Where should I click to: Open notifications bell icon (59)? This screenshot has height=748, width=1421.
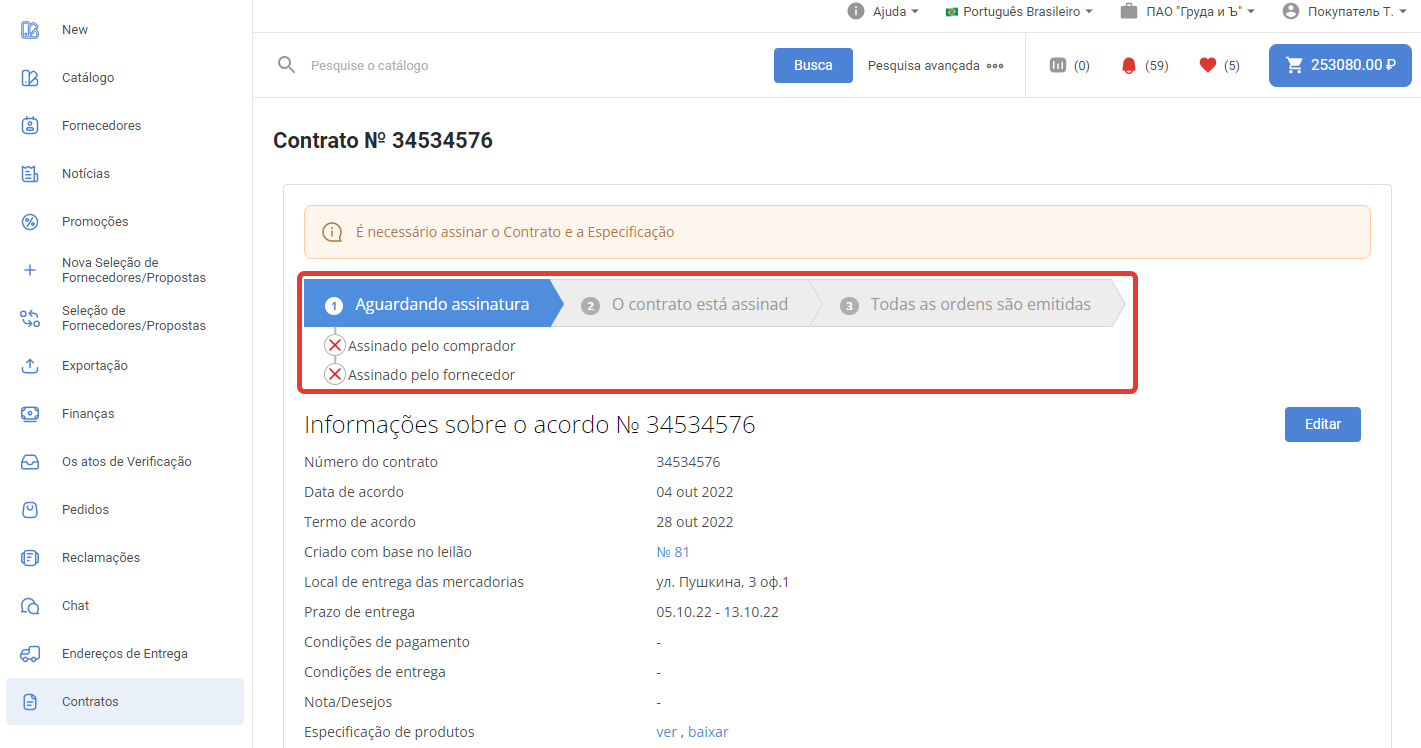click(1129, 66)
